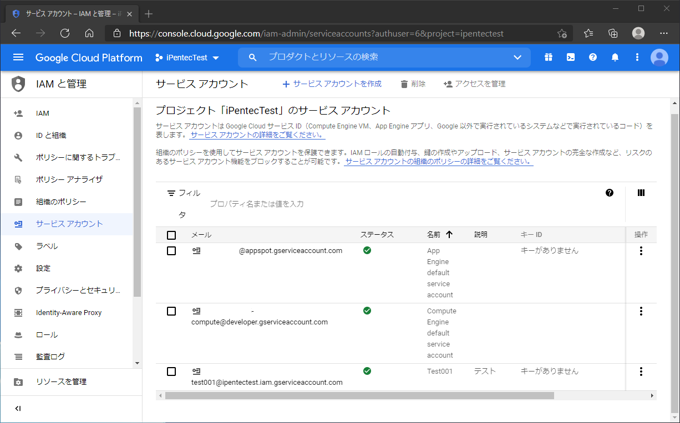
Task: Reload the browser page
Action: pyautogui.click(x=65, y=33)
